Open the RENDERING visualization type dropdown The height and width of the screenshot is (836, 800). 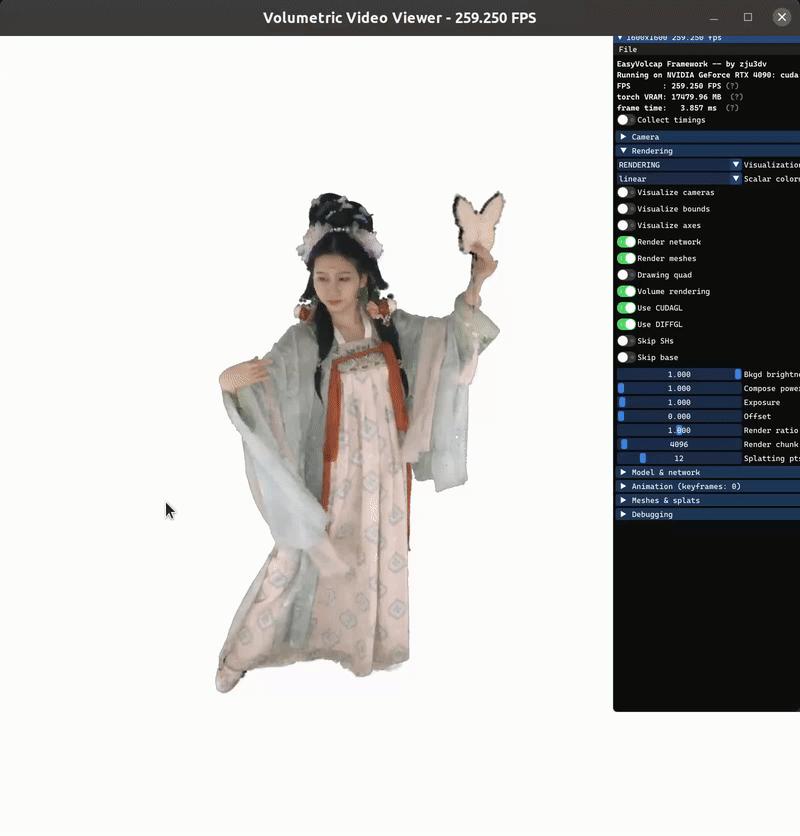(679, 165)
